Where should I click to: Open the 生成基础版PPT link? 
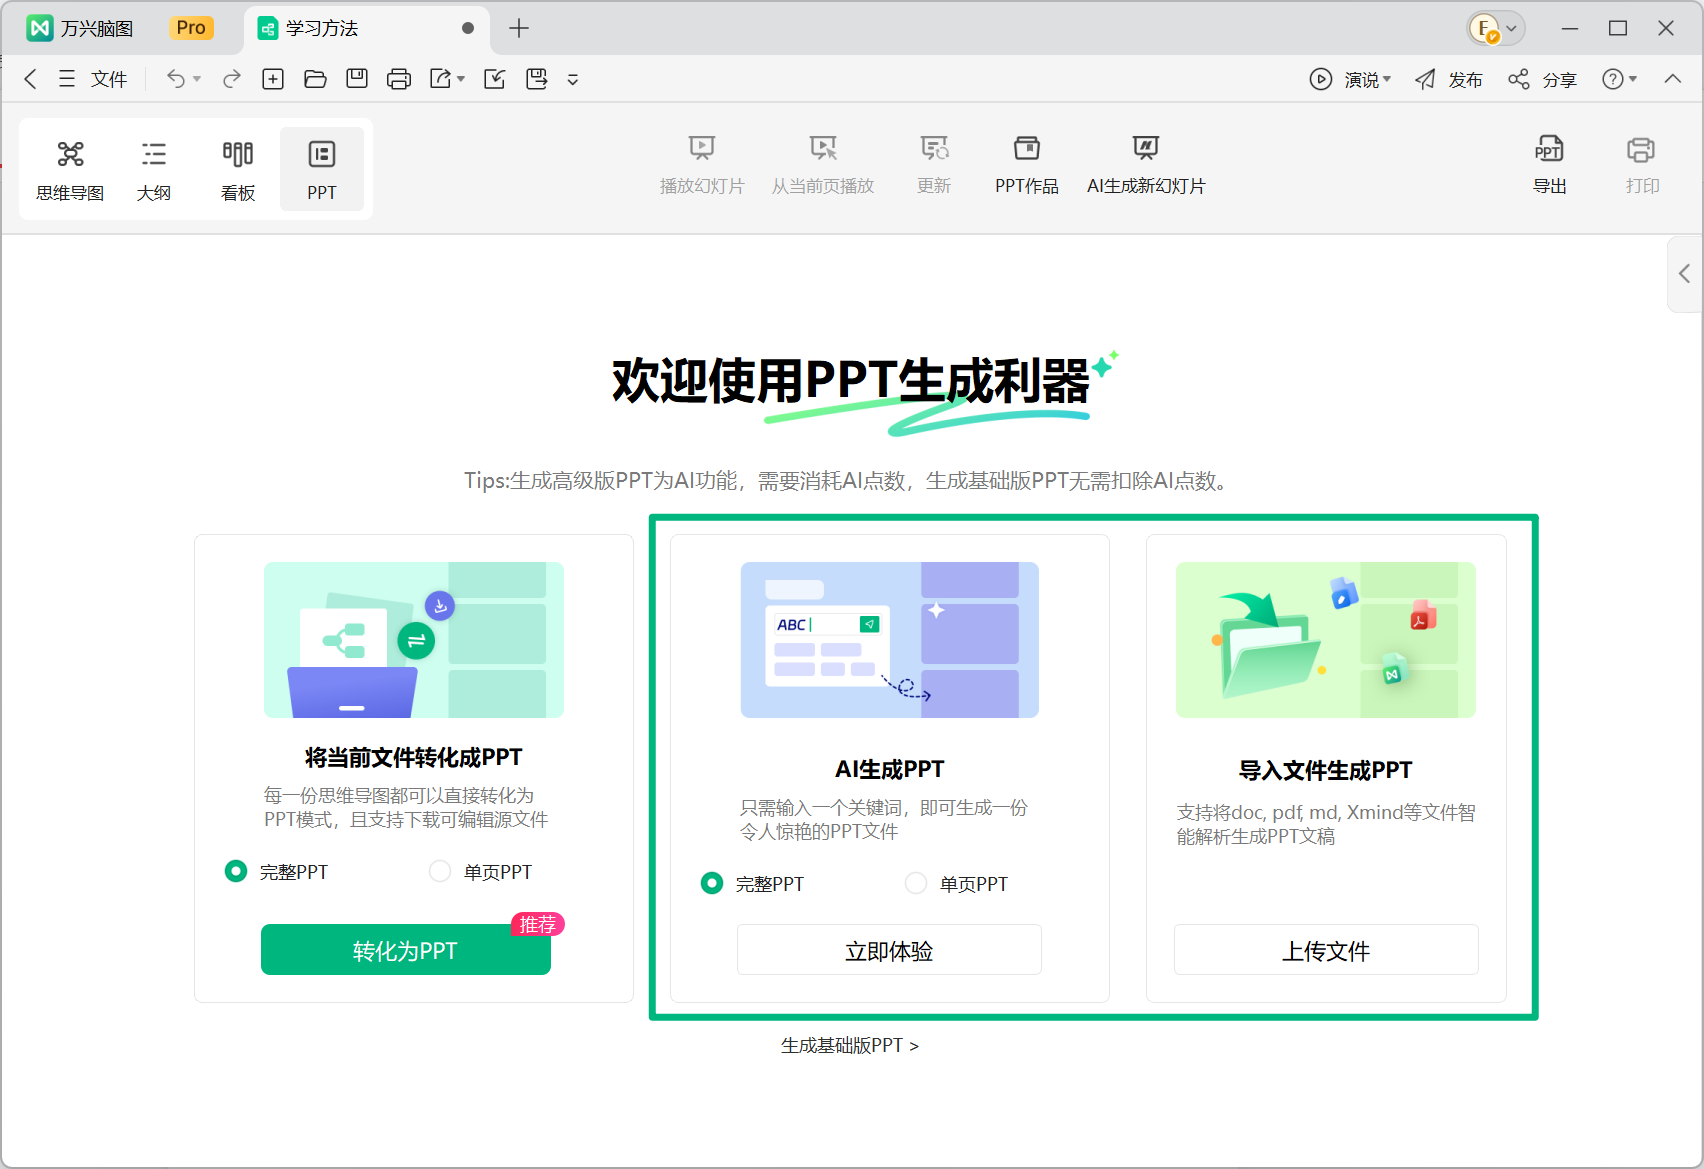click(x=850, y=1045)
